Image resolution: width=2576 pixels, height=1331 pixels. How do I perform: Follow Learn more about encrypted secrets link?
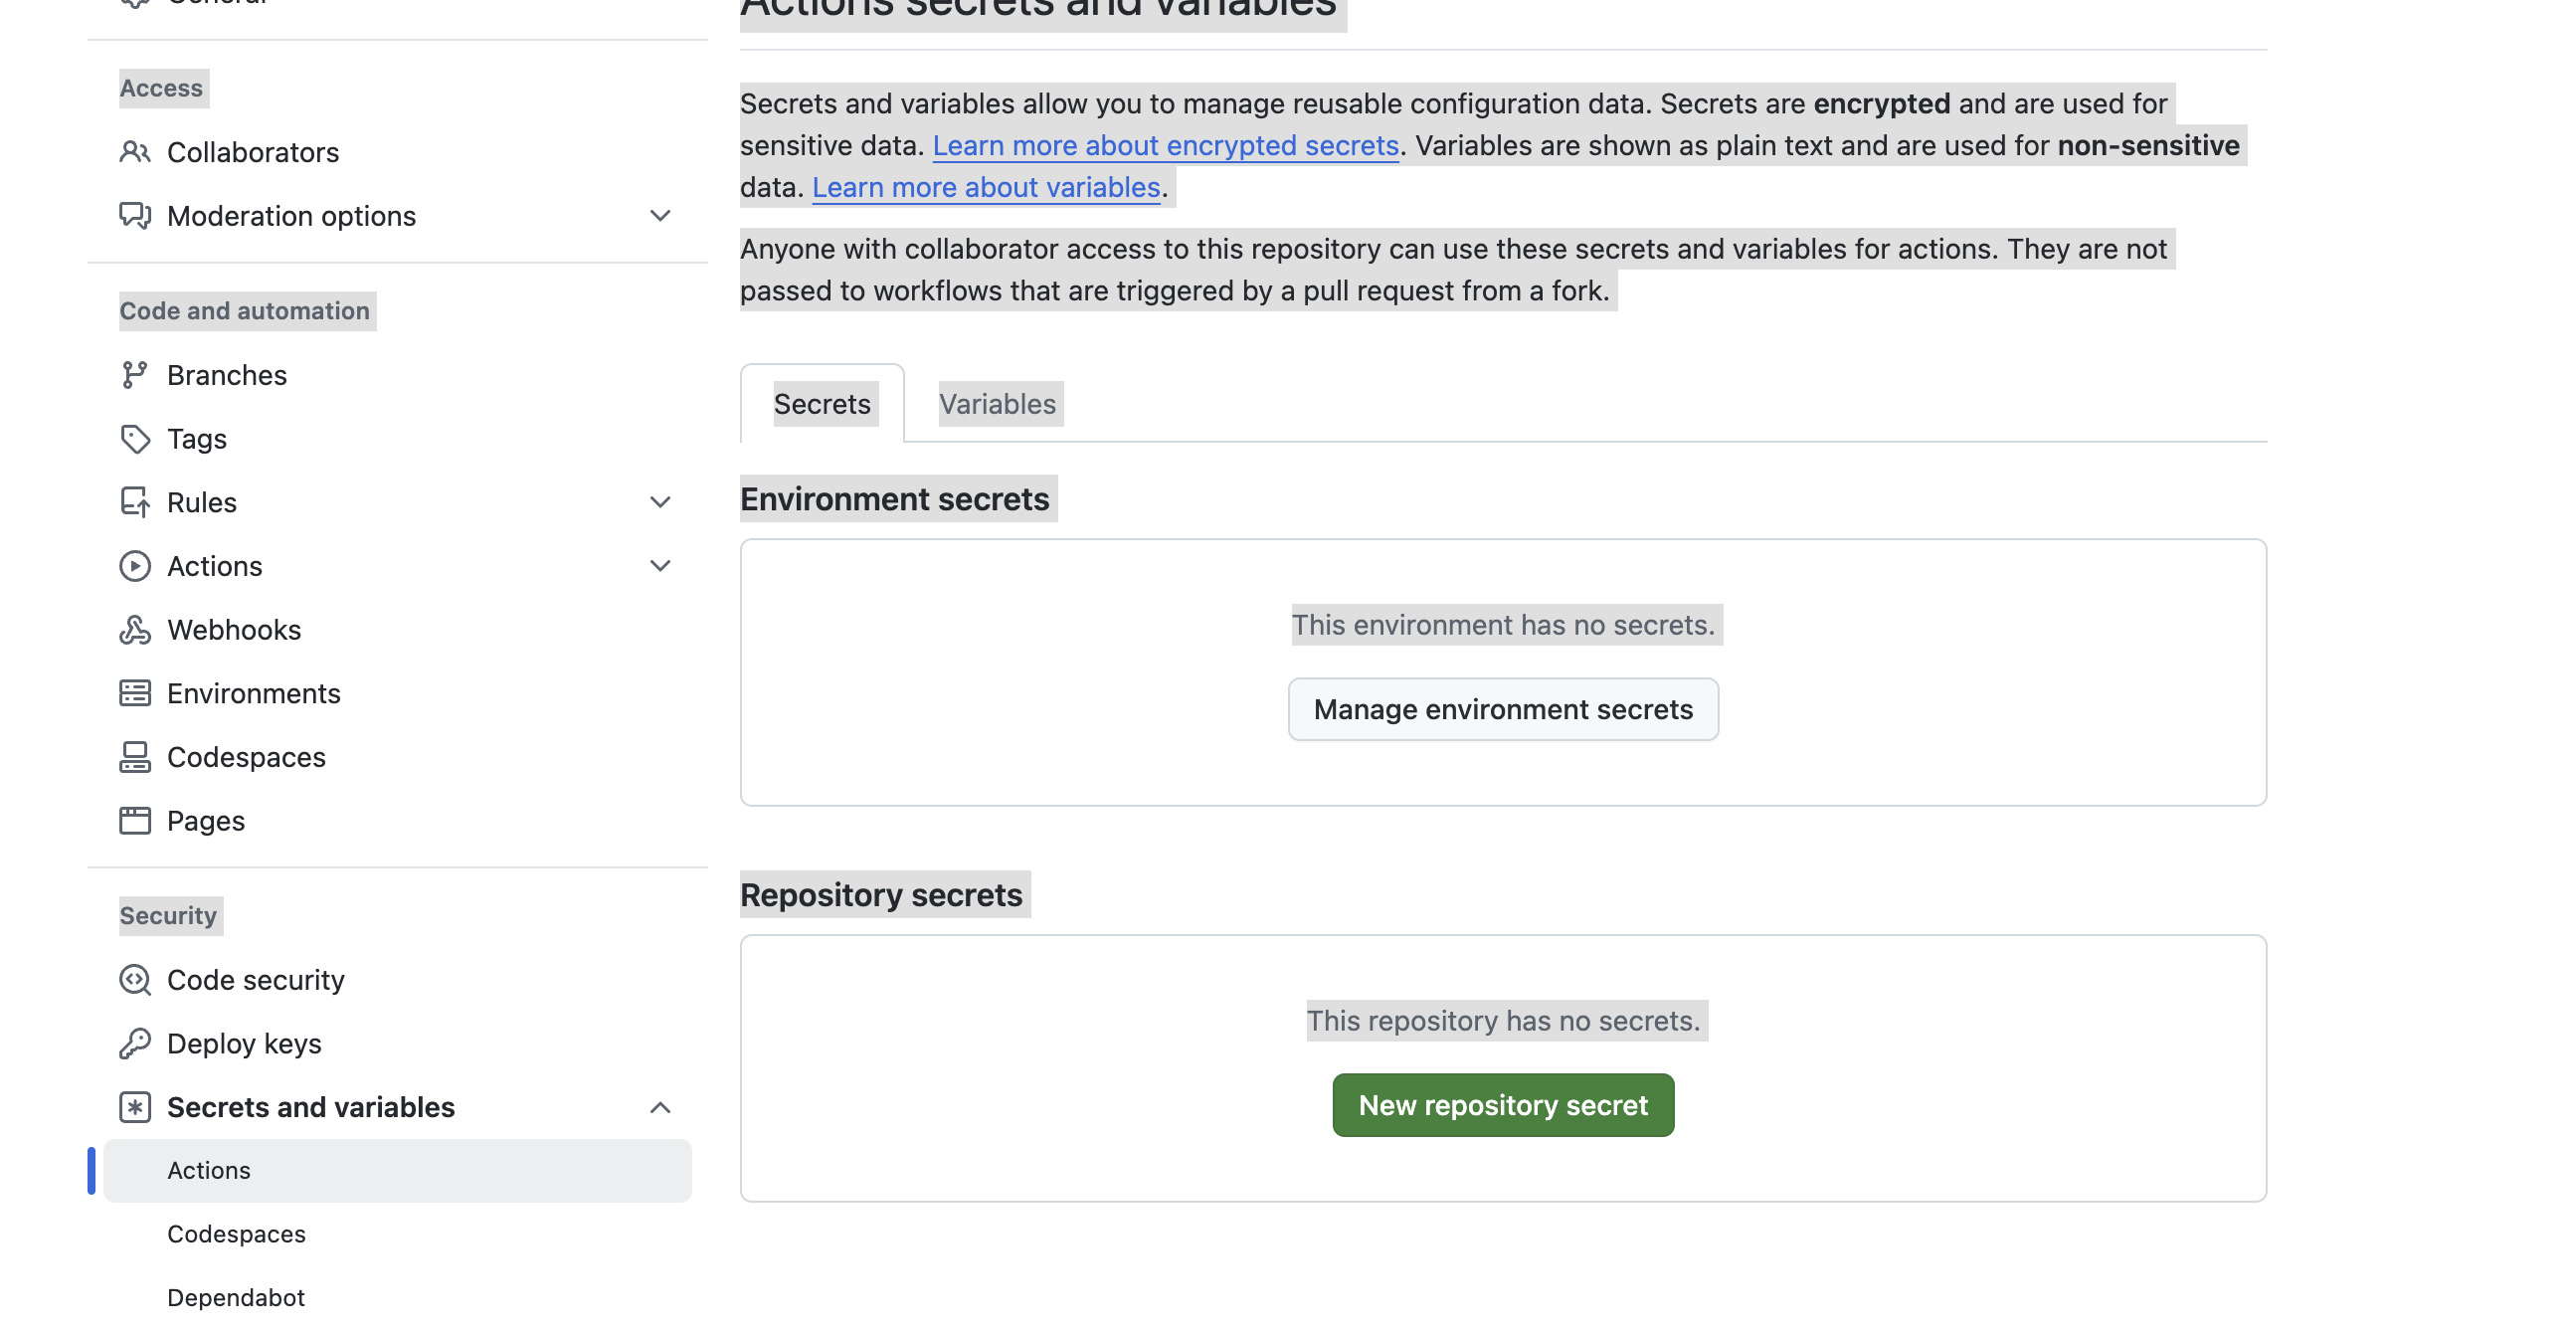[1165, 146]
